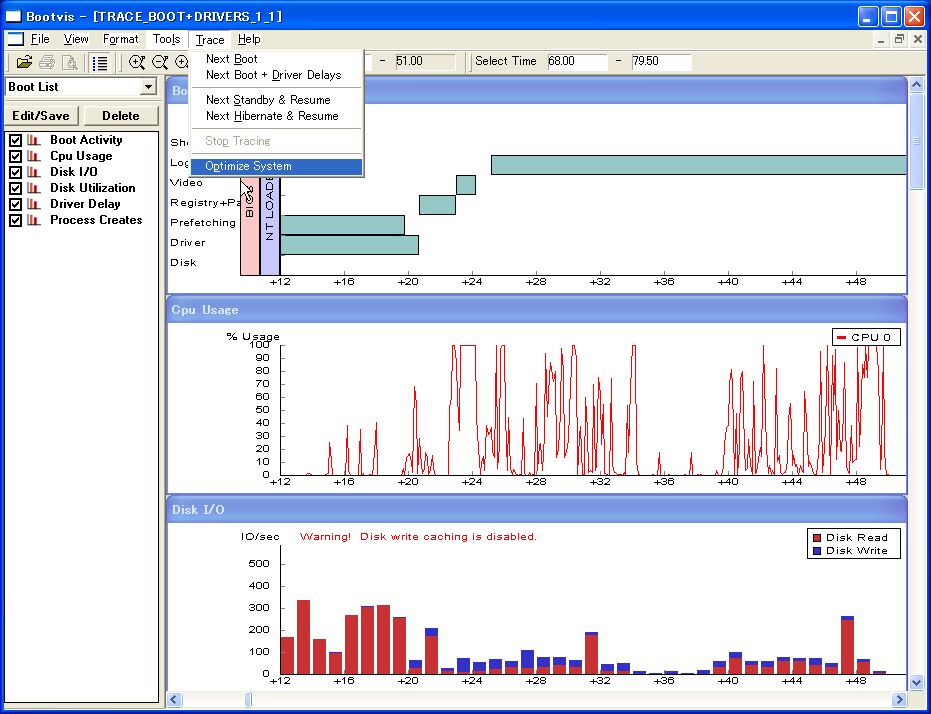
Task: Click the Delete button
Action: [x=121, y=116]
